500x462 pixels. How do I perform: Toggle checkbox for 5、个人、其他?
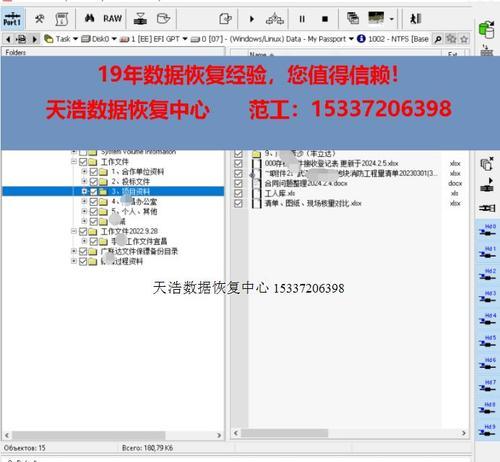tap(94, 211)
